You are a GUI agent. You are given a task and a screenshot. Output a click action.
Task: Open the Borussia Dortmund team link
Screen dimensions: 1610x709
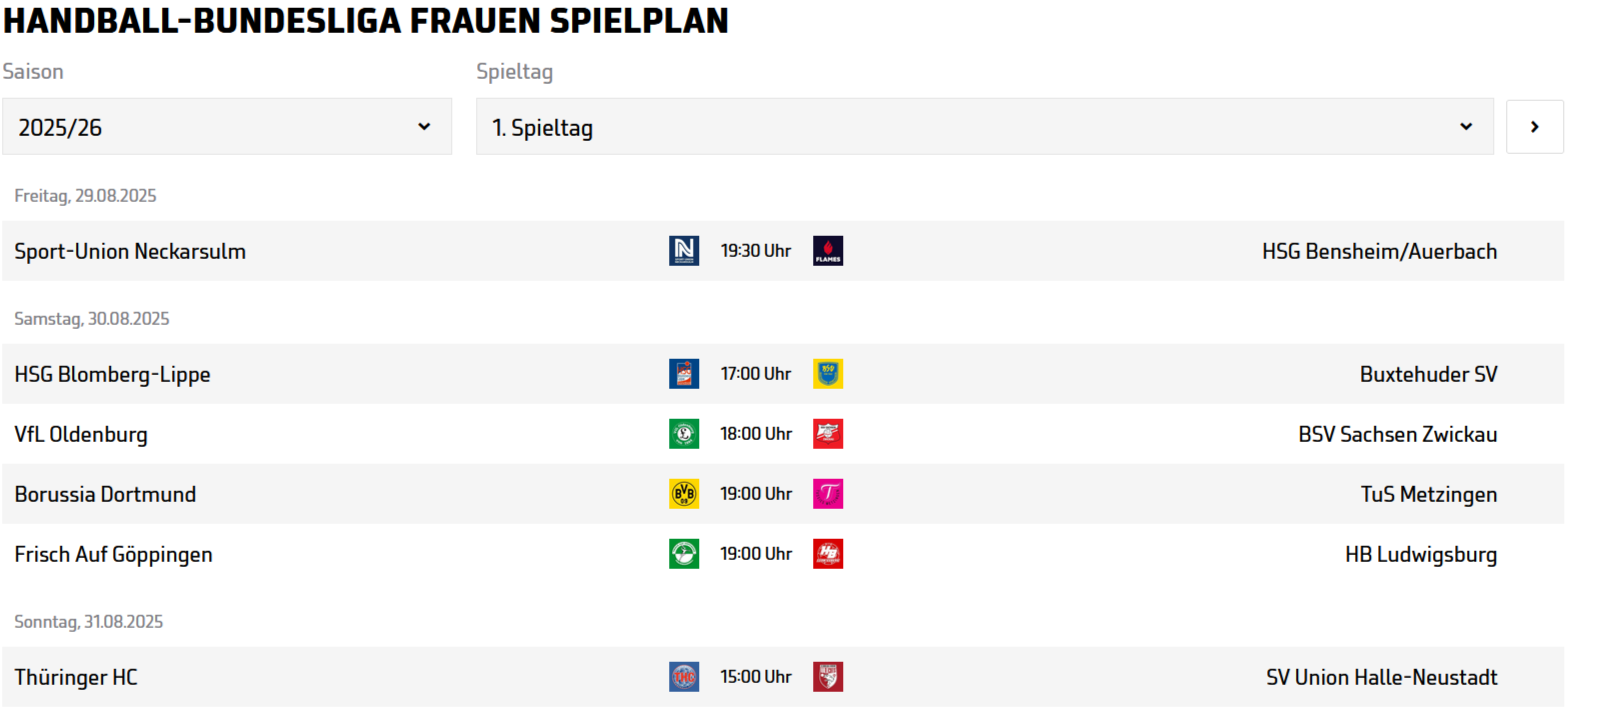coord(105,494)
